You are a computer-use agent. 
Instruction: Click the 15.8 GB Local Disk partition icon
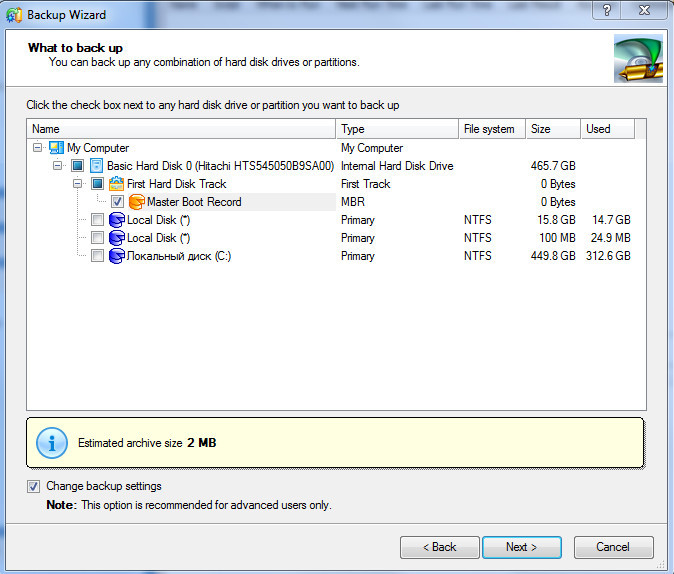tap(116, 220)
